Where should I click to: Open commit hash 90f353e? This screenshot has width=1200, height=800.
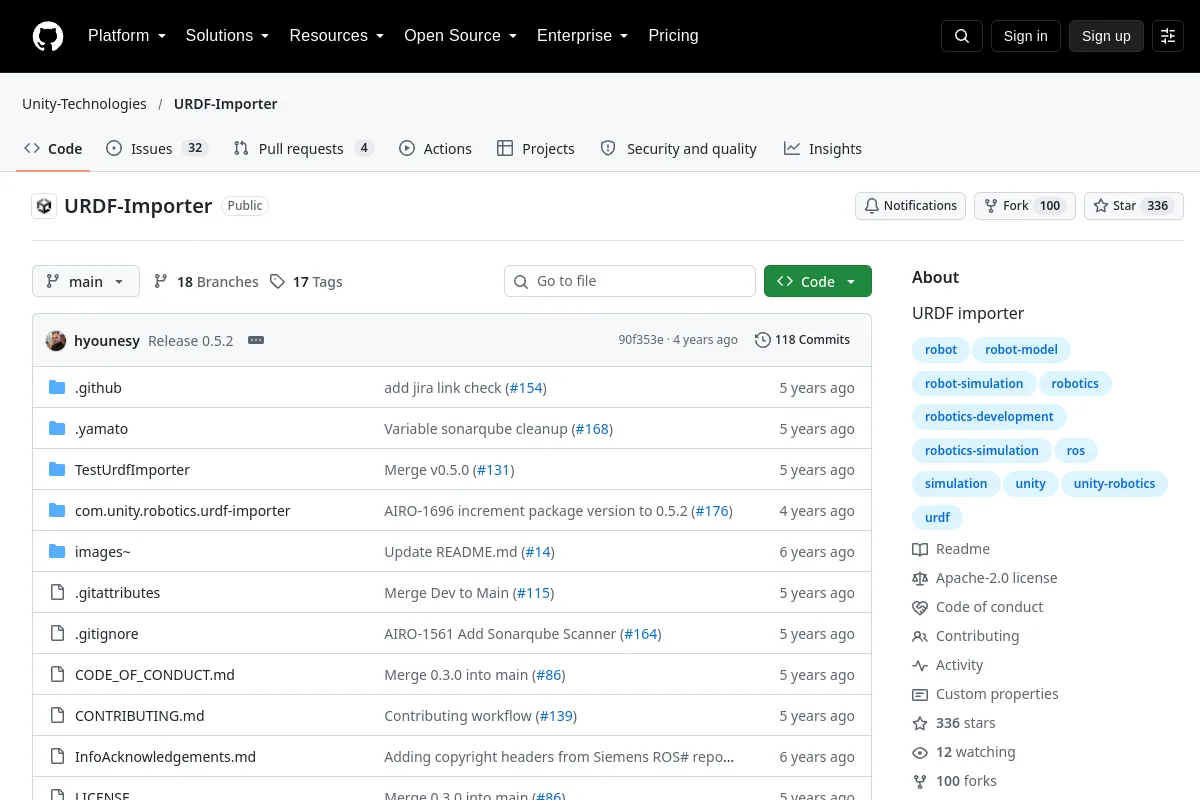(x=641, y=340)
